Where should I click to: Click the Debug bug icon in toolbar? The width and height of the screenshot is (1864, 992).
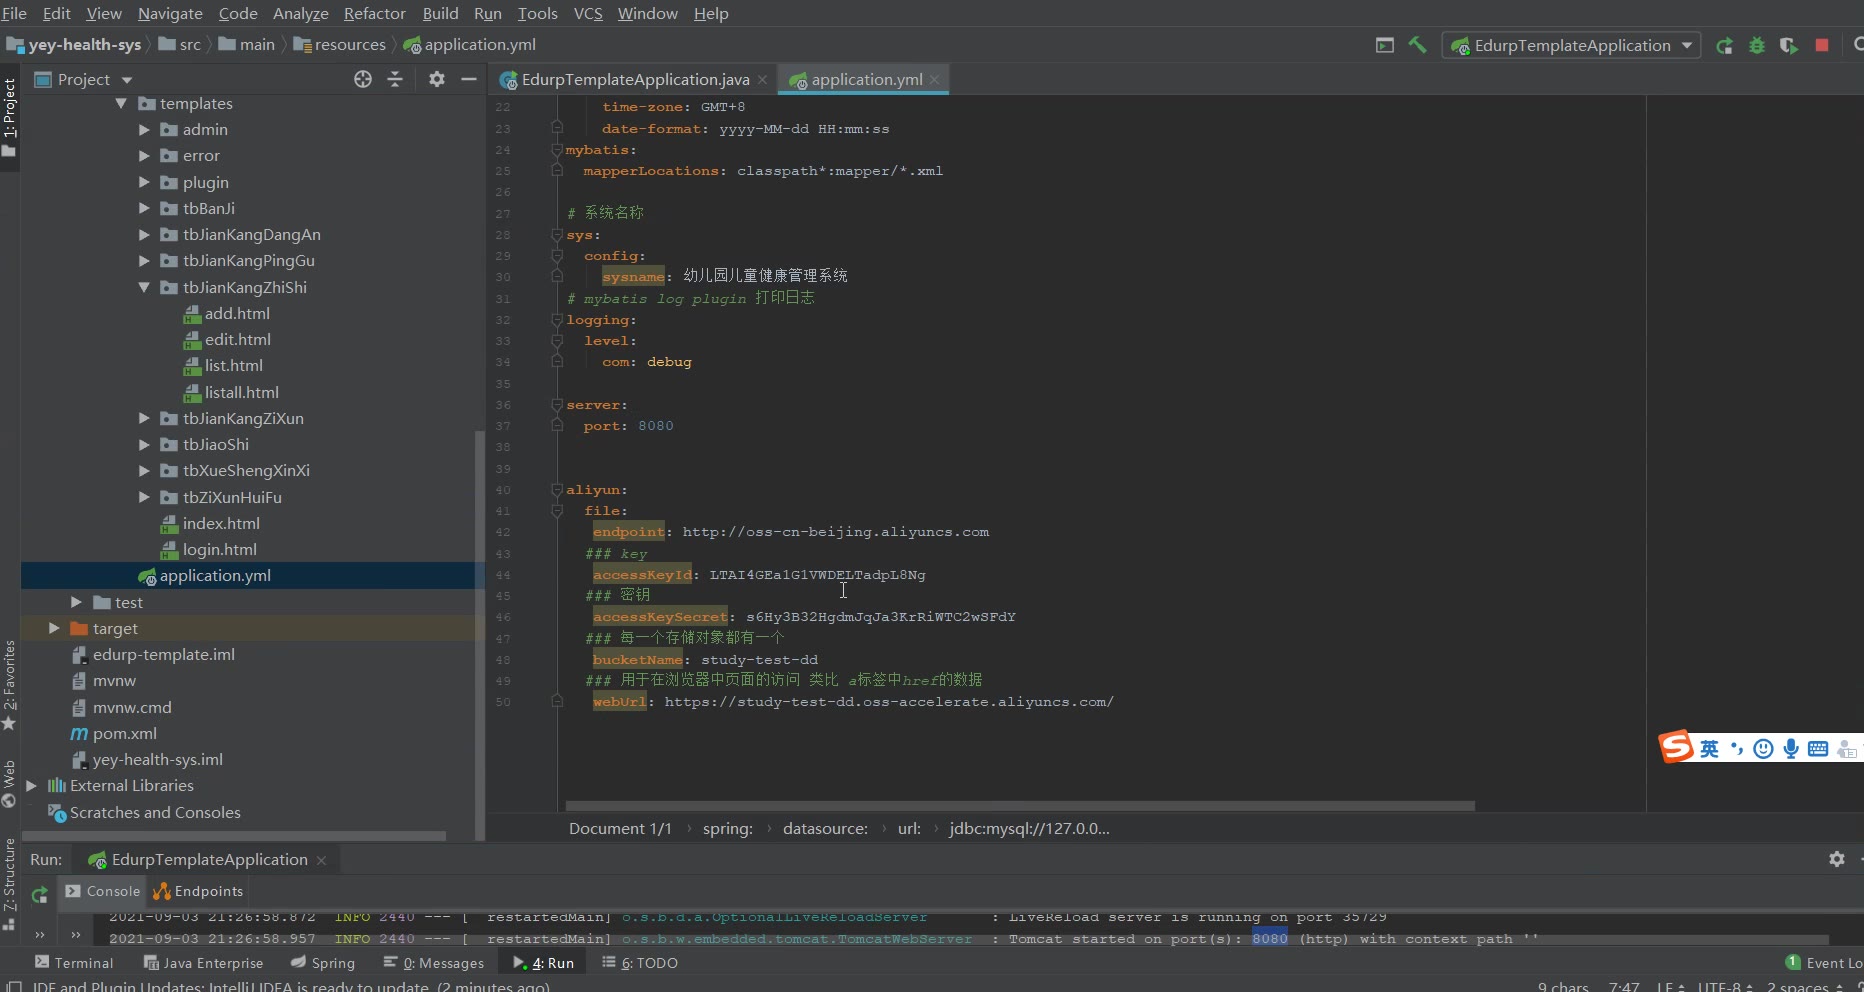[x=1757, y=45]
